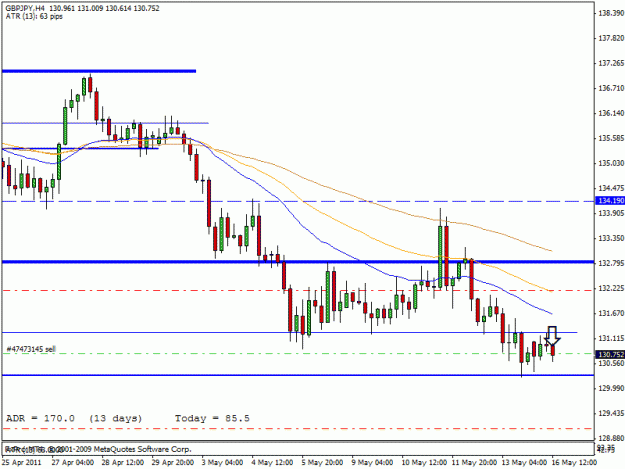Viewport: 625px width, 469px height.
Task: Click the 135.030 price scale value
Action: click(x=611, y=163)
